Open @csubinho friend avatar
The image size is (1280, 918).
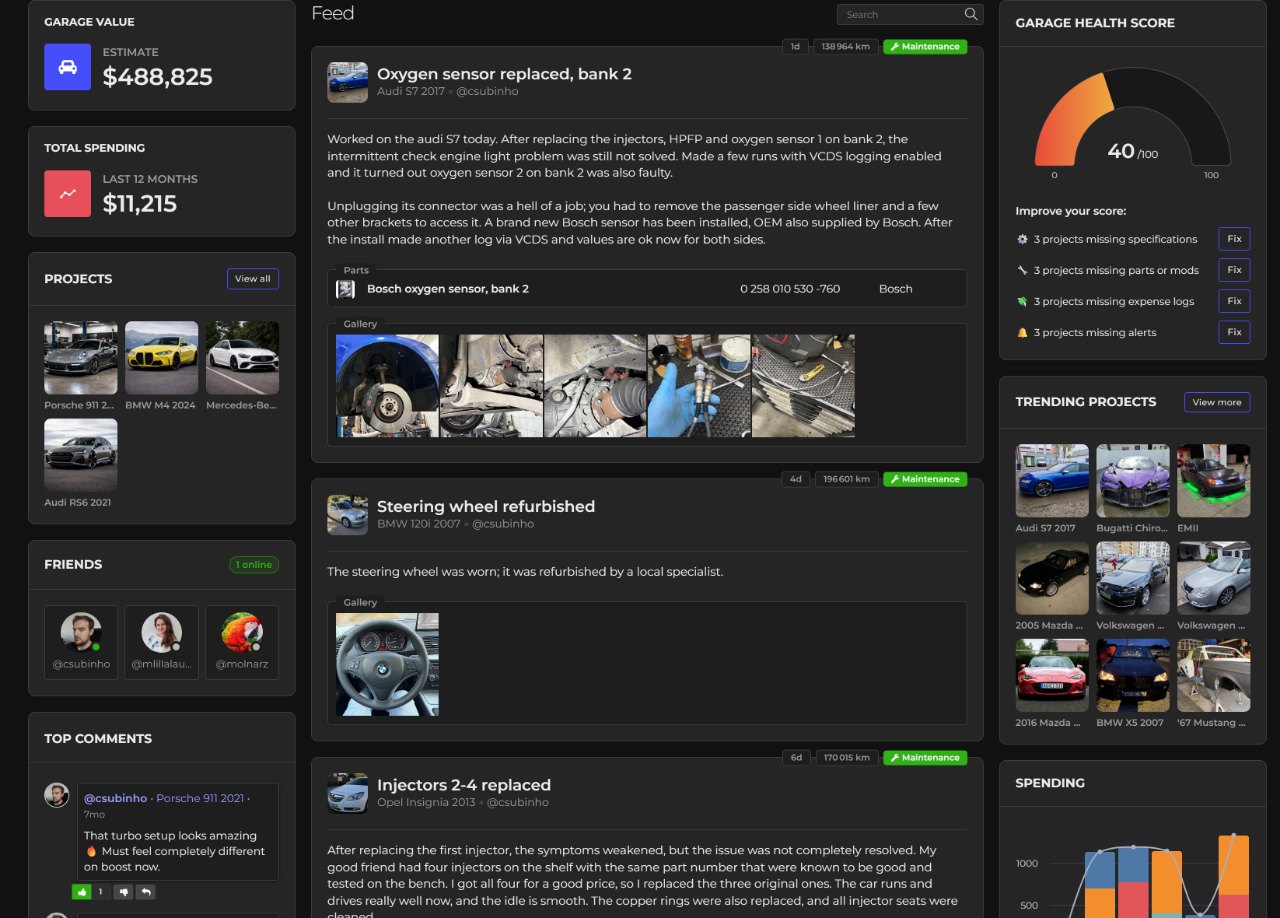pyautogui.click(x=81, y=633)
